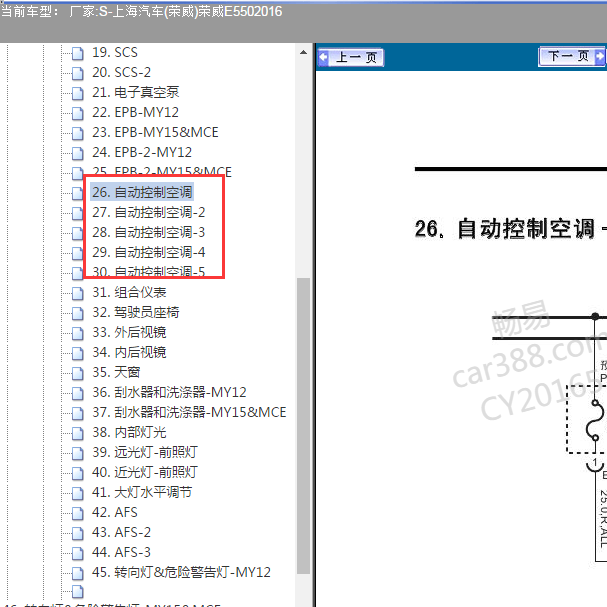Click page icon beside 19. SCS
This screenshot has width=607, height=607.
[x=78, y=53]
